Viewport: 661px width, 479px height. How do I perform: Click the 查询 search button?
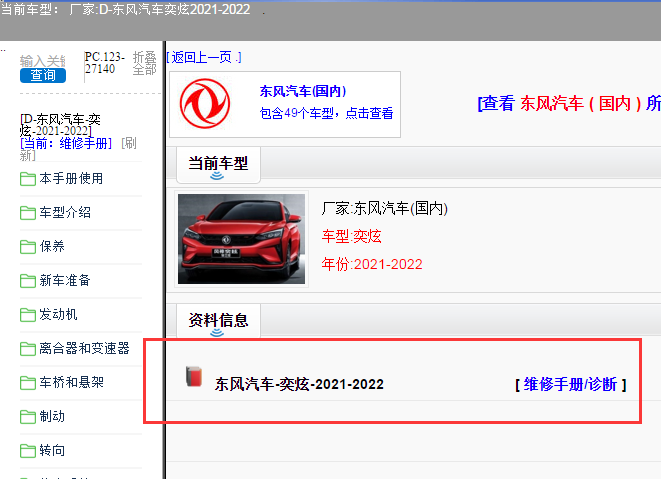[43, 75]
